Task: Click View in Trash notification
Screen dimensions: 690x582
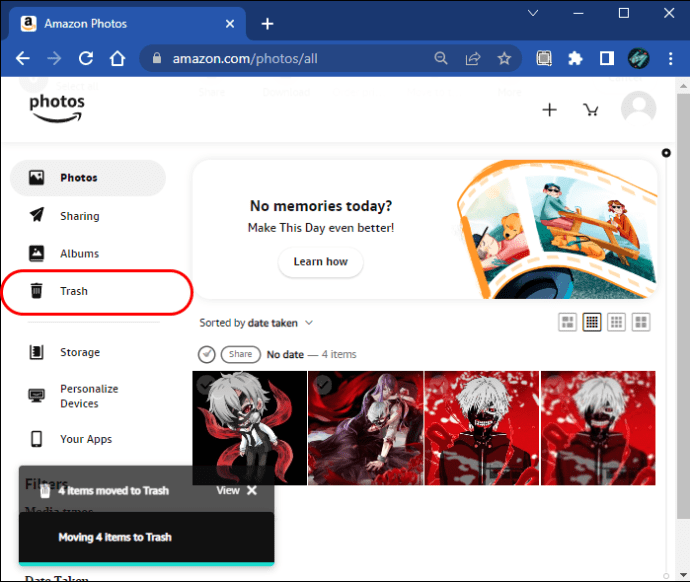Action: click(x=228, y=491)
